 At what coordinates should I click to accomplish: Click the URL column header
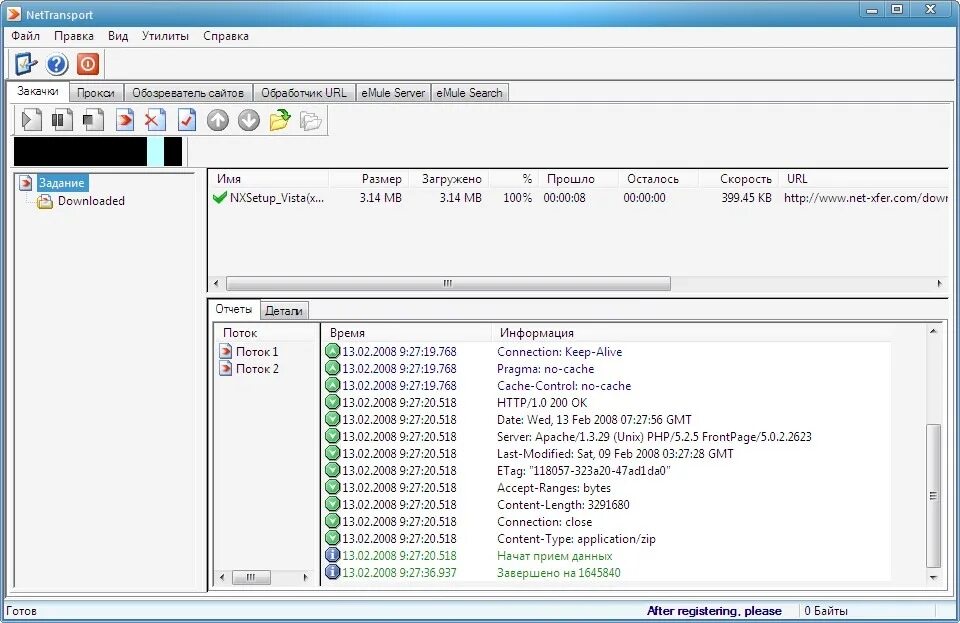click(863, 179)
